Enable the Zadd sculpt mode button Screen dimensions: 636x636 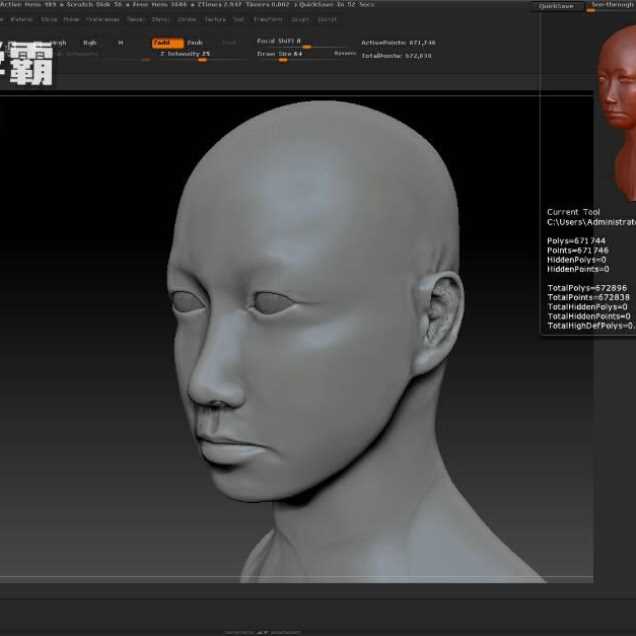pos(168,43)
